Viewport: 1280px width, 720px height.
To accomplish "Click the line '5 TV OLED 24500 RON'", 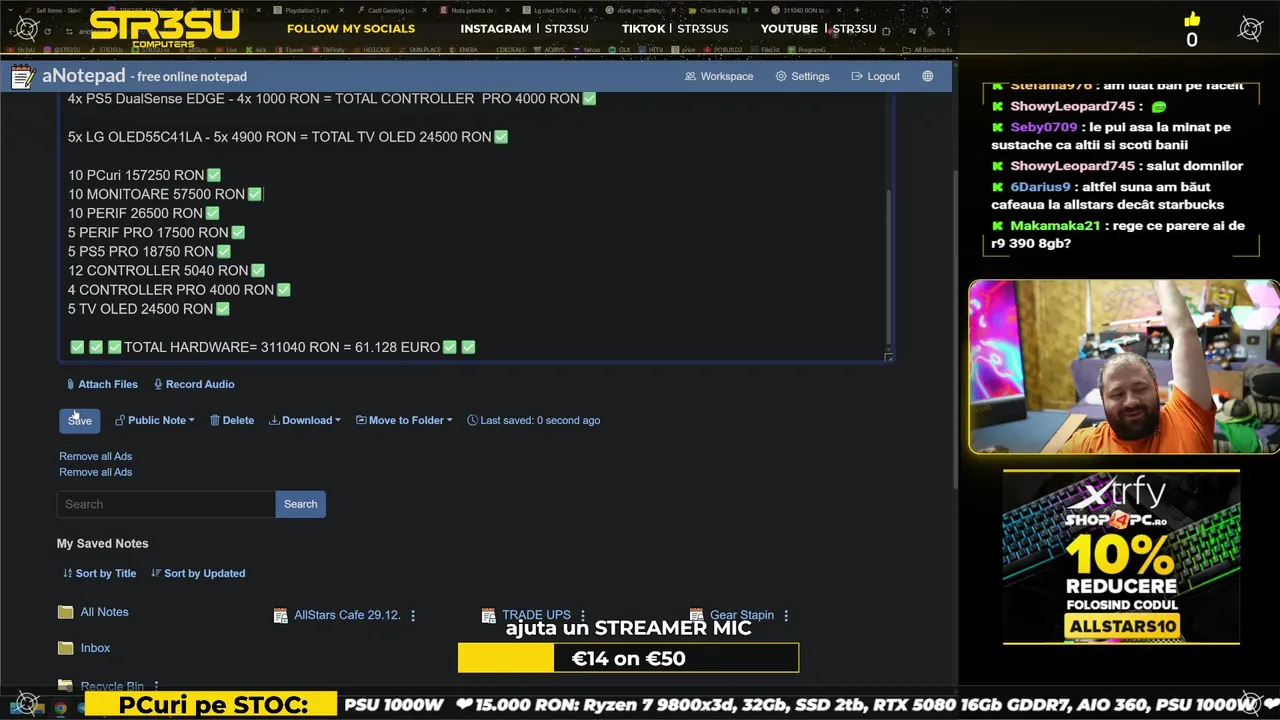I will click(149, 309).
